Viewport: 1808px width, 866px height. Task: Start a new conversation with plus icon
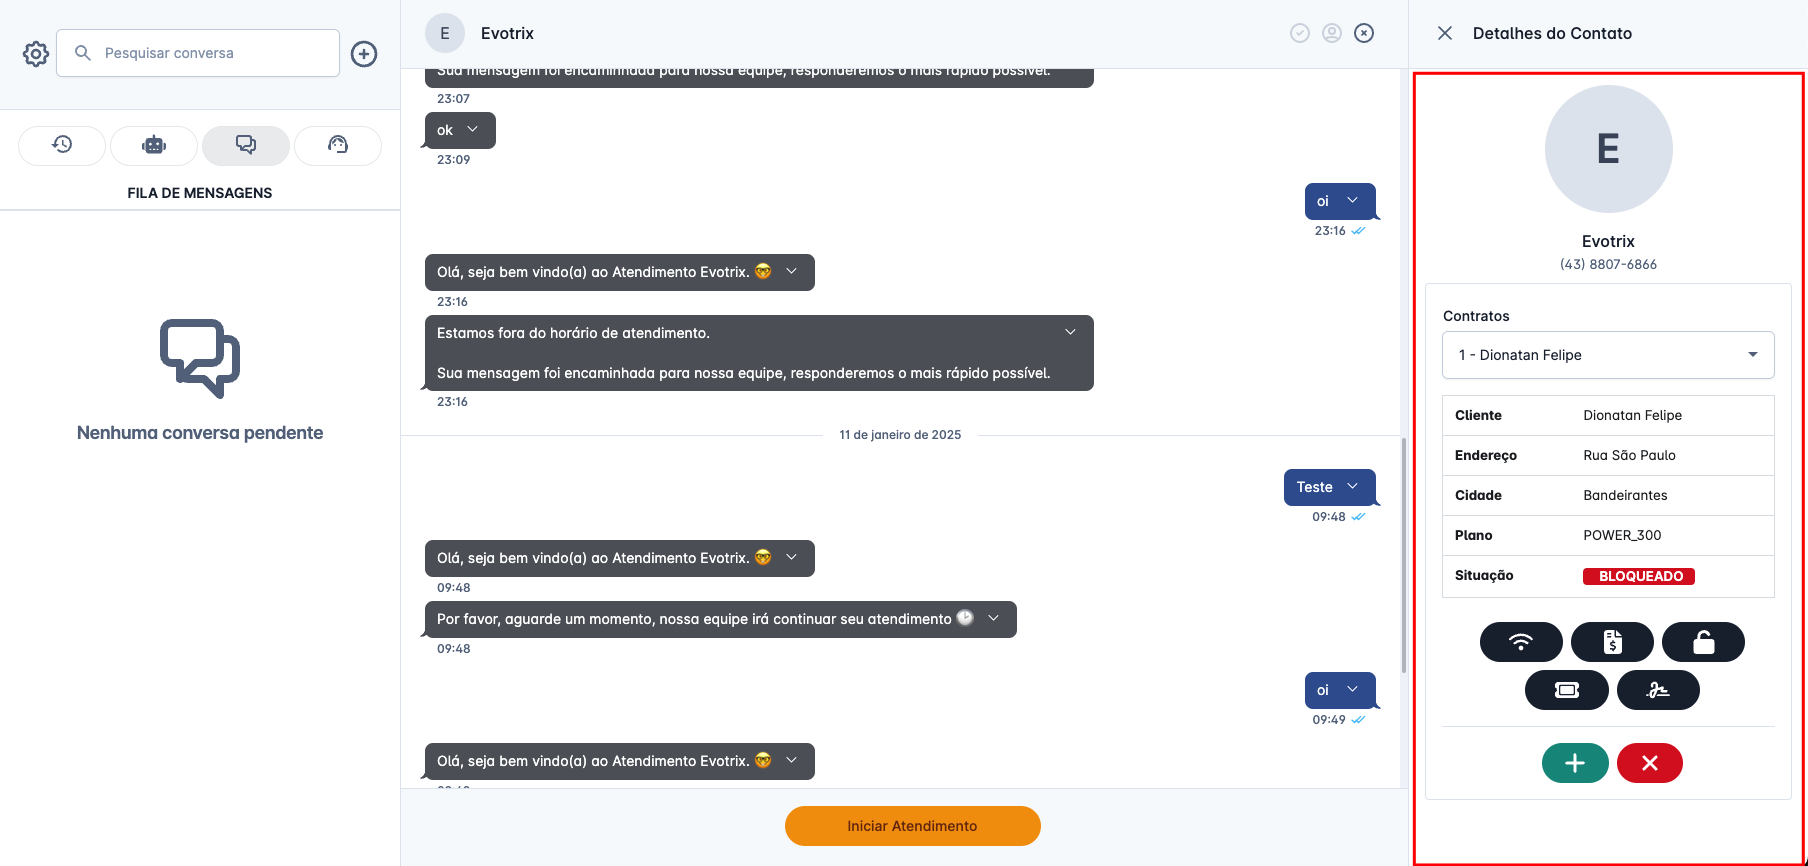point(364,54)
